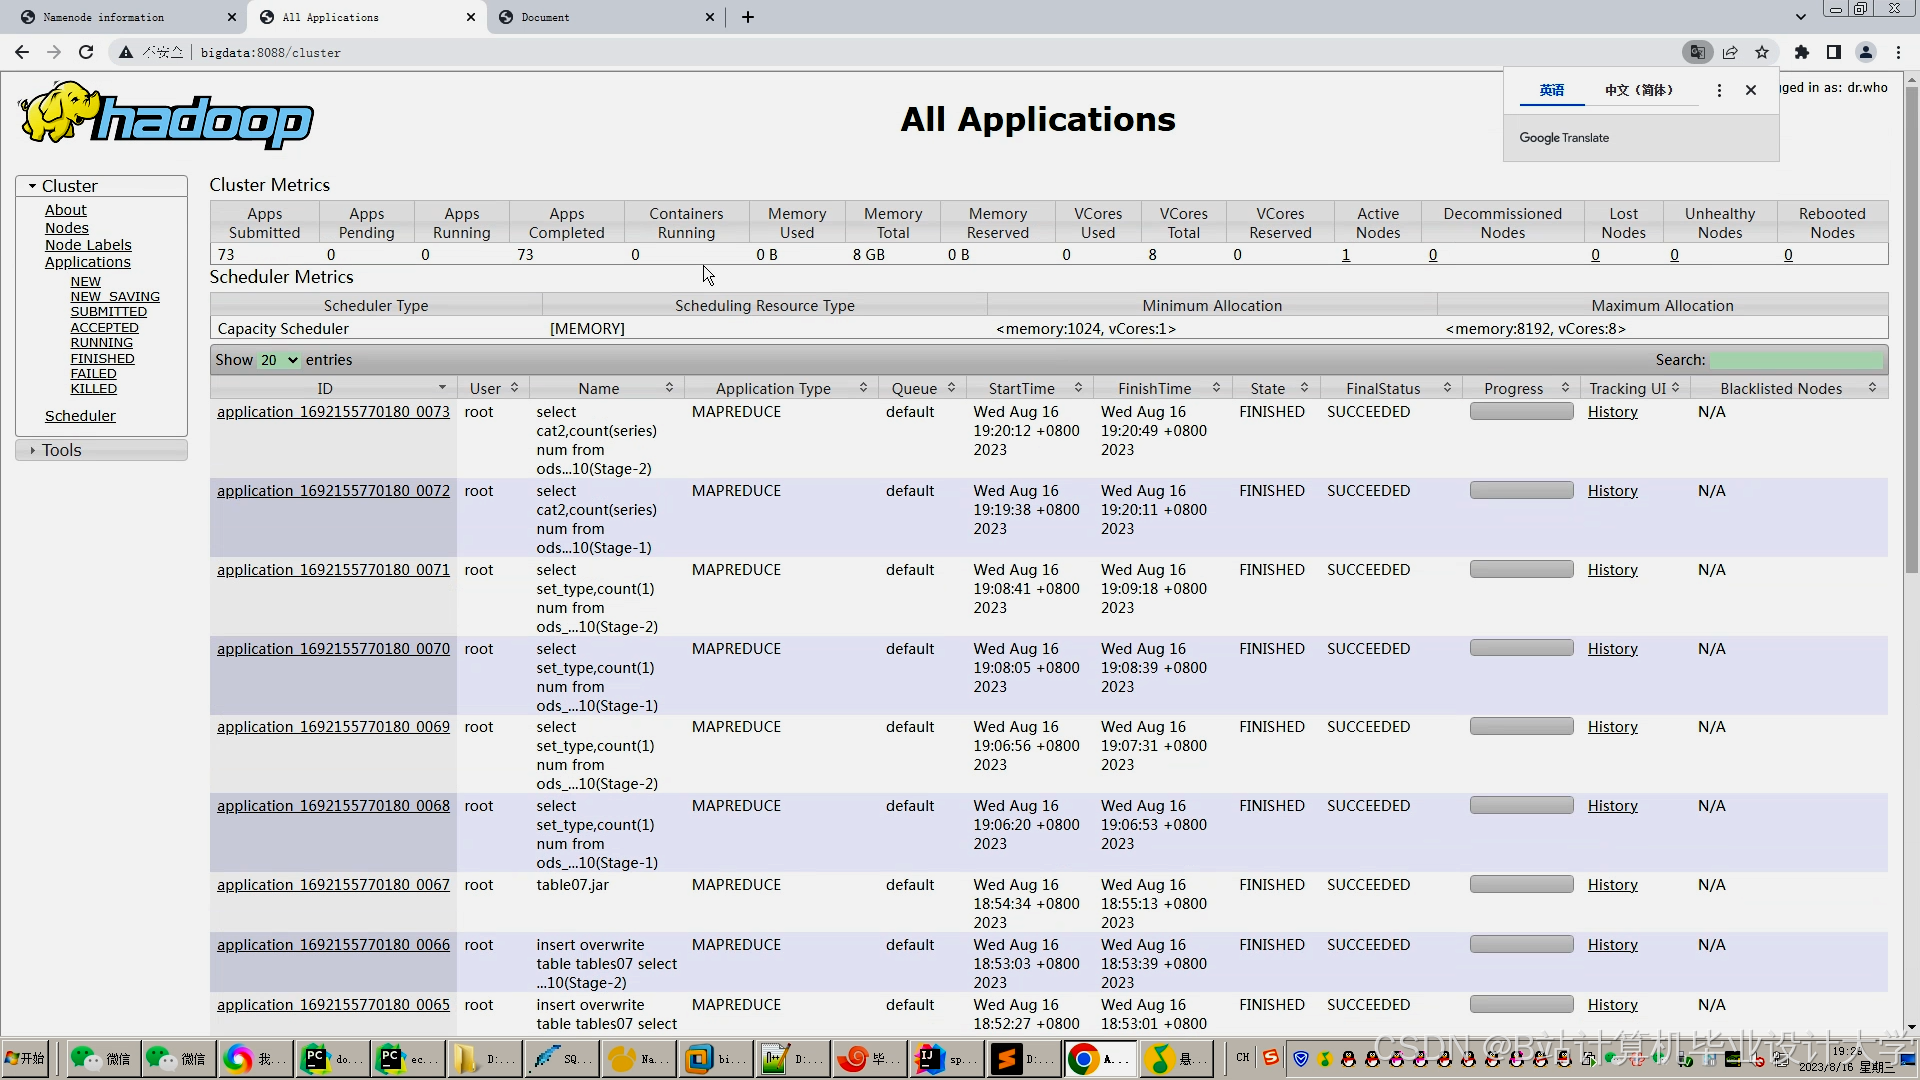Close the Google Translate popup
This screenshot has height=1080, width=1920.
pyautogui.click(x=1750, y=90)
